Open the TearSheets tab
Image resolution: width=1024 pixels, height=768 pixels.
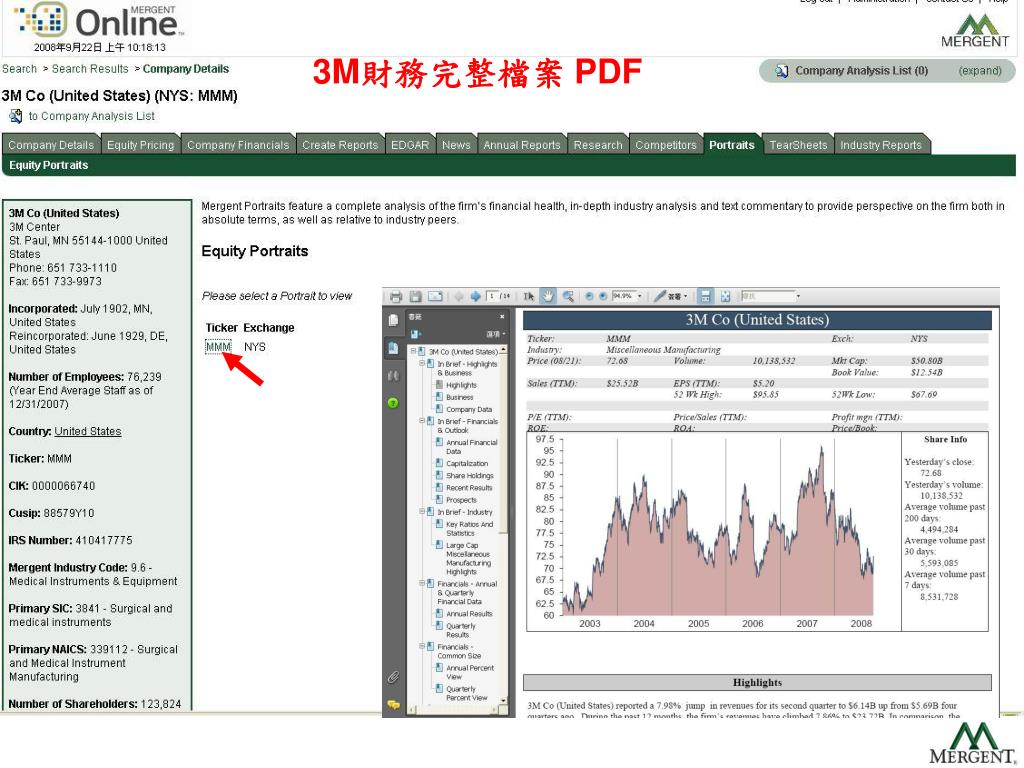point(798,145)
